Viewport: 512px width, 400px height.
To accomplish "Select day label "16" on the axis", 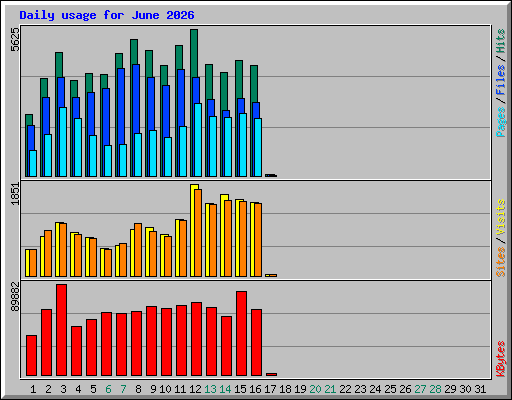I will (255, 389).
